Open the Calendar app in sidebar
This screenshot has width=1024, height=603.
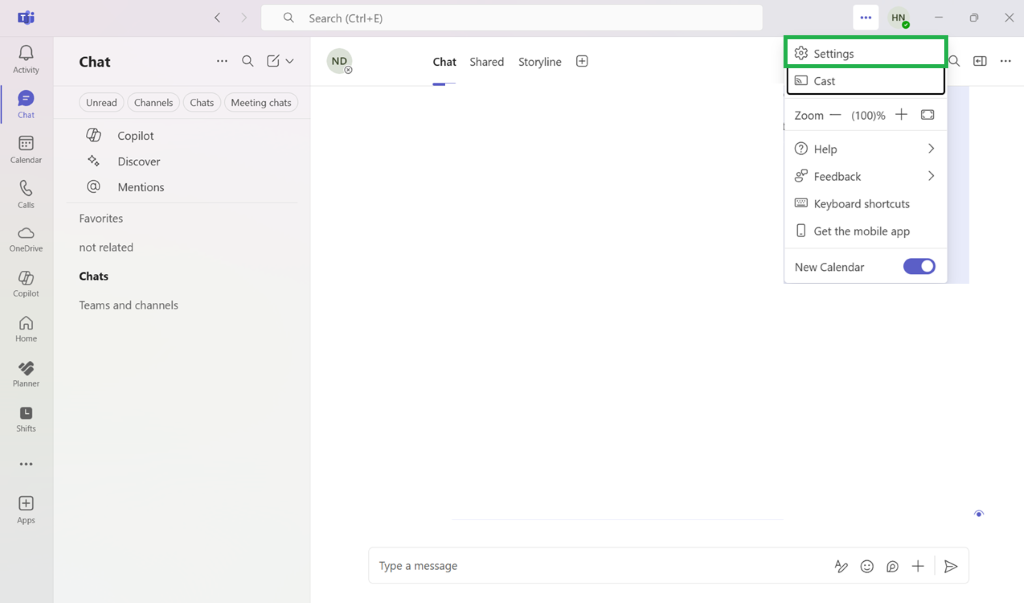pos(26,150)
